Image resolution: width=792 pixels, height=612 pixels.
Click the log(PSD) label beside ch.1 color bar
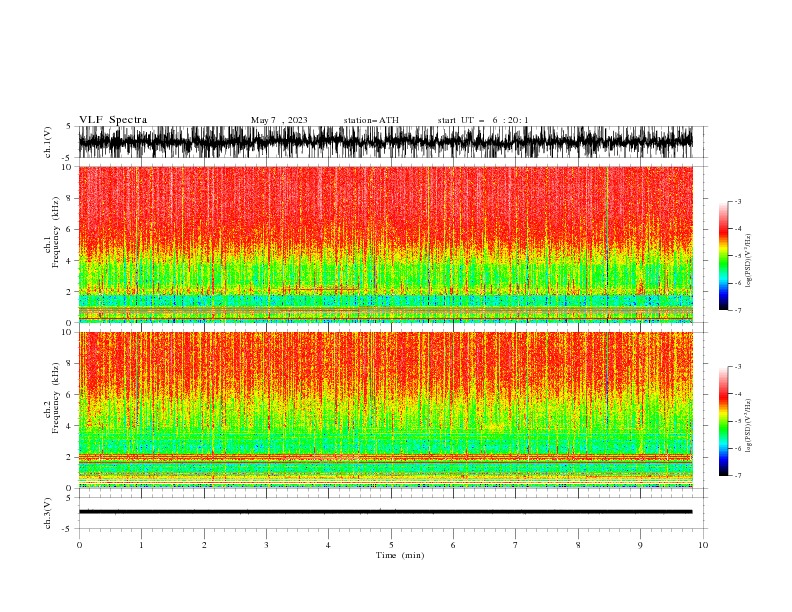click(748, 261)
